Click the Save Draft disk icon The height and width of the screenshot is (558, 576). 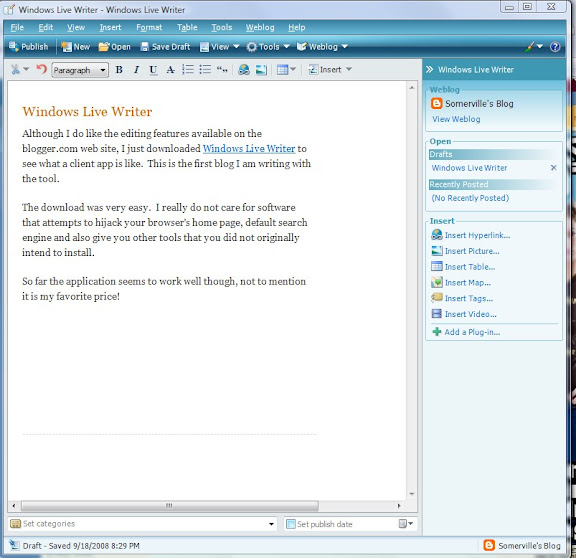tap(144, 47)
